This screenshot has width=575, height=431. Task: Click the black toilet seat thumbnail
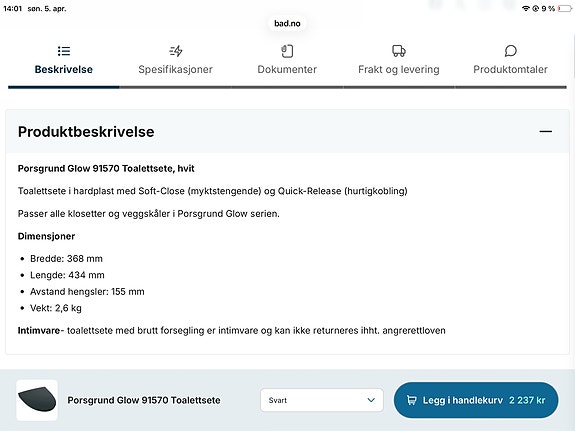pyautogui.click(x=37, y=400)
